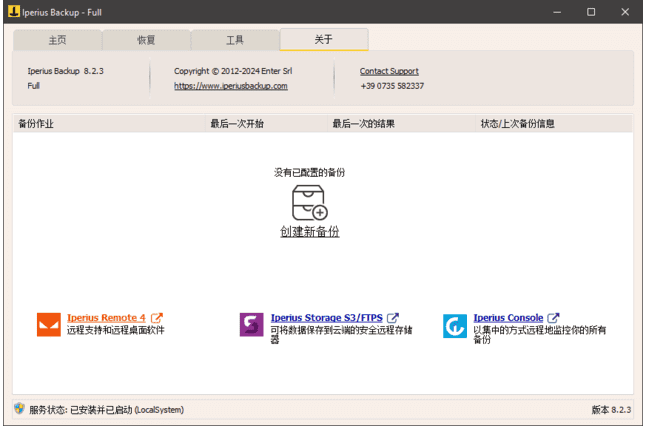This screenshot has width=645, height=428.
Task: Click the +39 0735 582337 phone number
Action: [x=392, y=86]
